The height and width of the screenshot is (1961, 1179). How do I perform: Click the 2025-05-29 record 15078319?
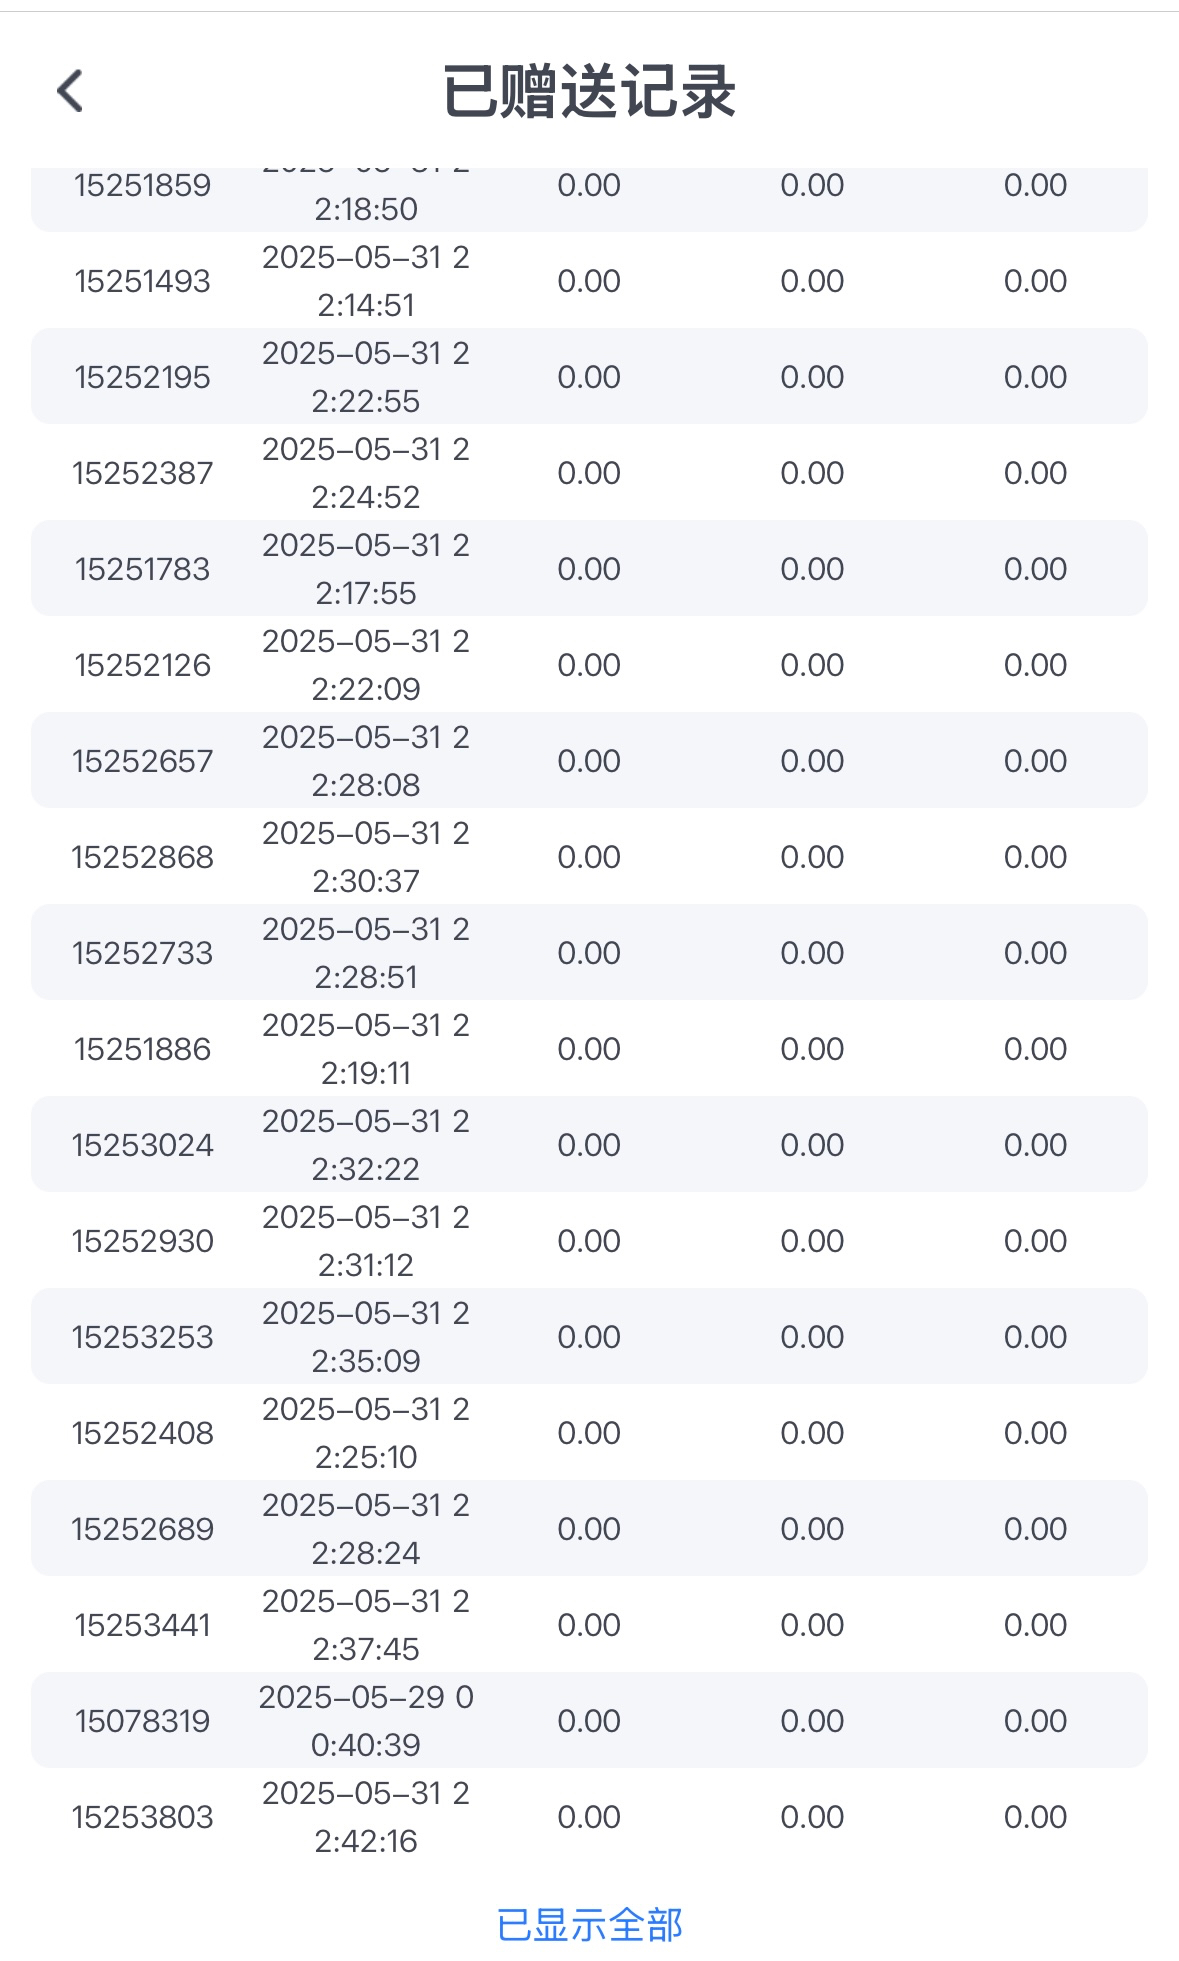pos(142,1721)
